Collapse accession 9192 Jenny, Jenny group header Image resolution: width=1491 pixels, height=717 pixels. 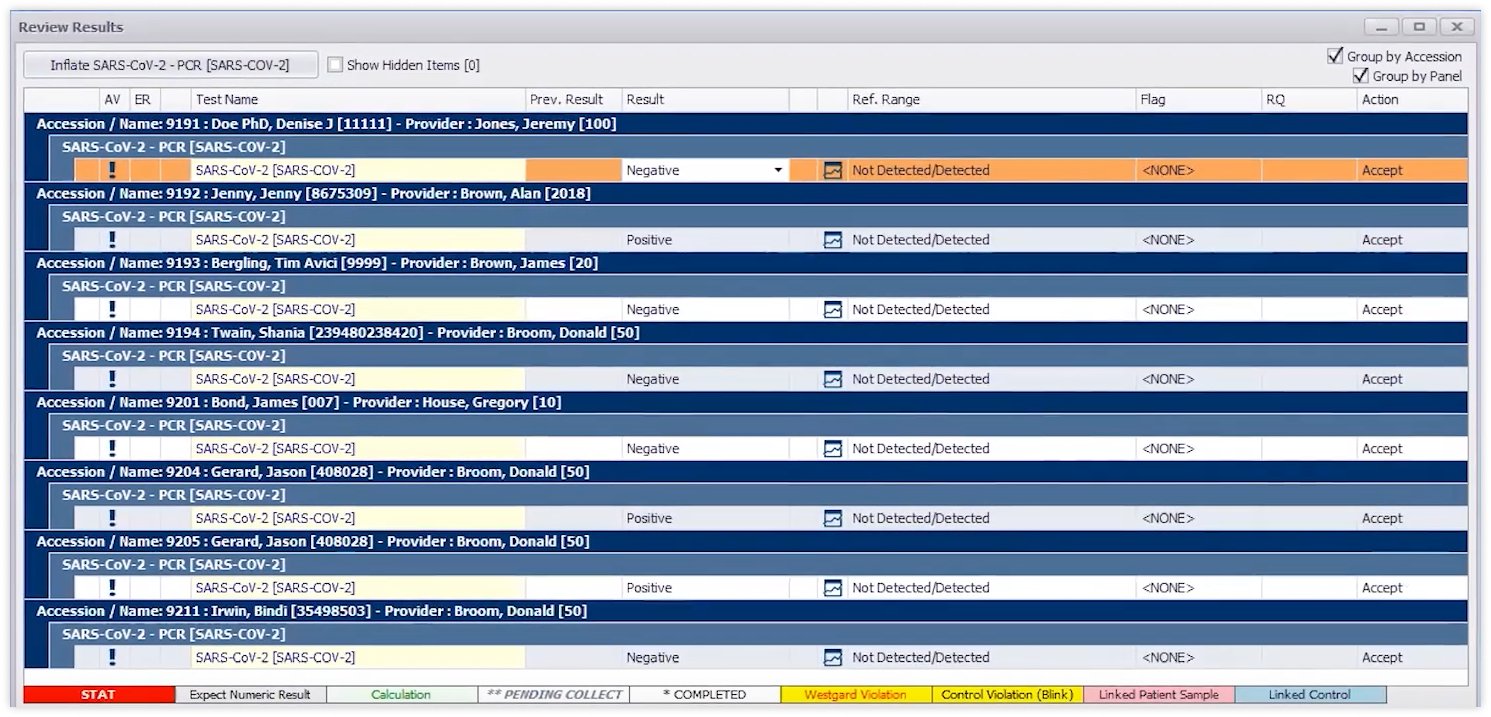[313, 194]
